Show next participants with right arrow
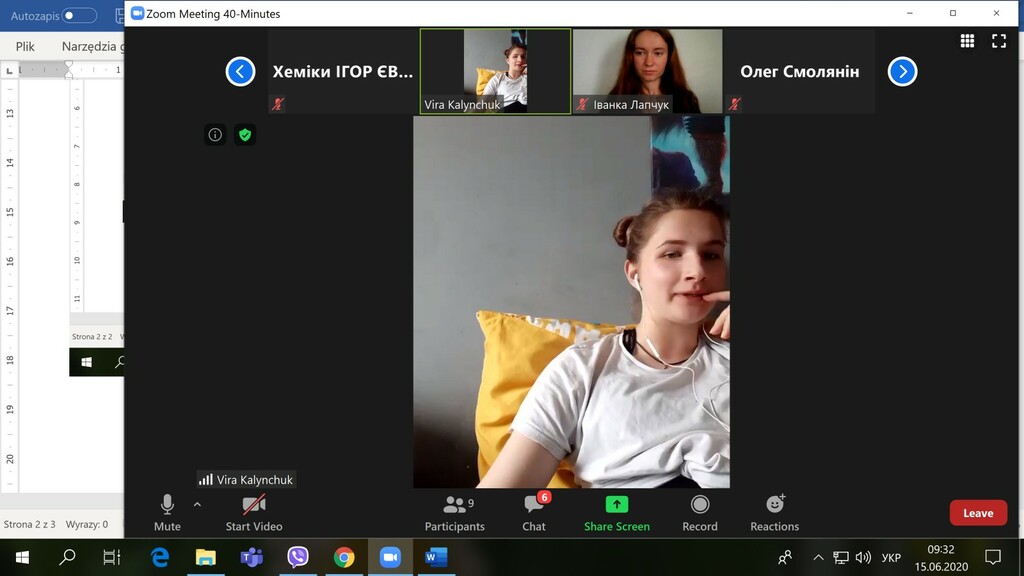Viewport: 1024px width, 576px height. click(902, 72)
